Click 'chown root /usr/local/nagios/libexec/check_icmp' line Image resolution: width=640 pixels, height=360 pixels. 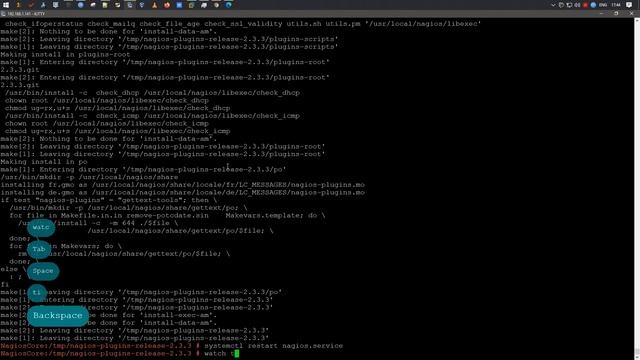click(x=107, y=123)
